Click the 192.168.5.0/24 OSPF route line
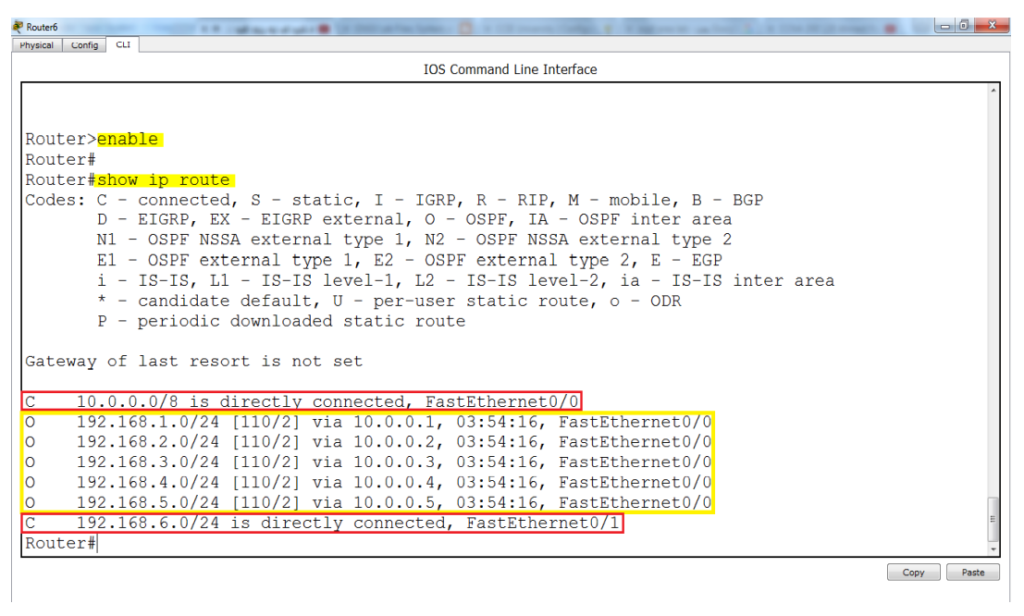The width and height of the screenshot is (1024, 616). click(368, 503)
